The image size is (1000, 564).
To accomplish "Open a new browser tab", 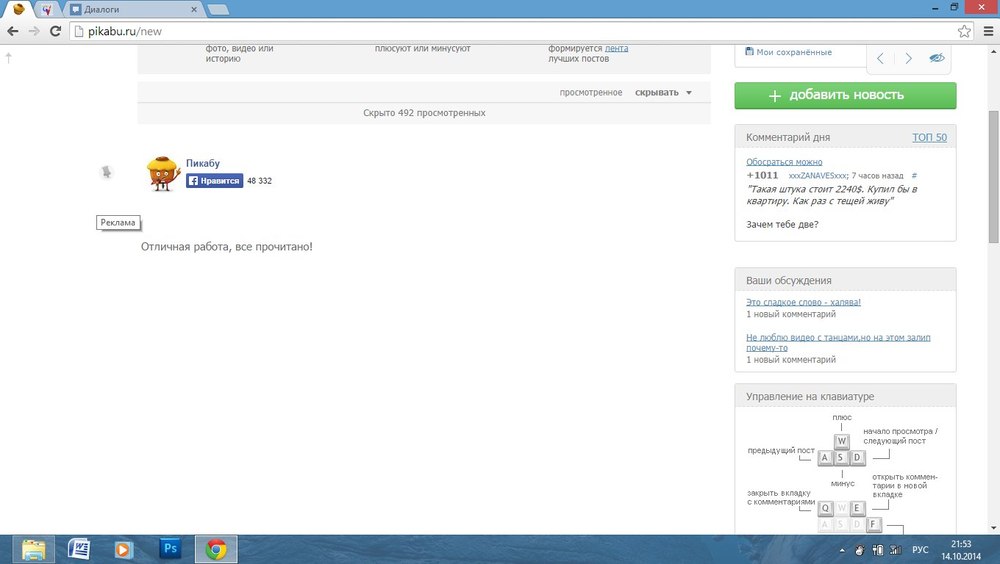I will [217, 9].
